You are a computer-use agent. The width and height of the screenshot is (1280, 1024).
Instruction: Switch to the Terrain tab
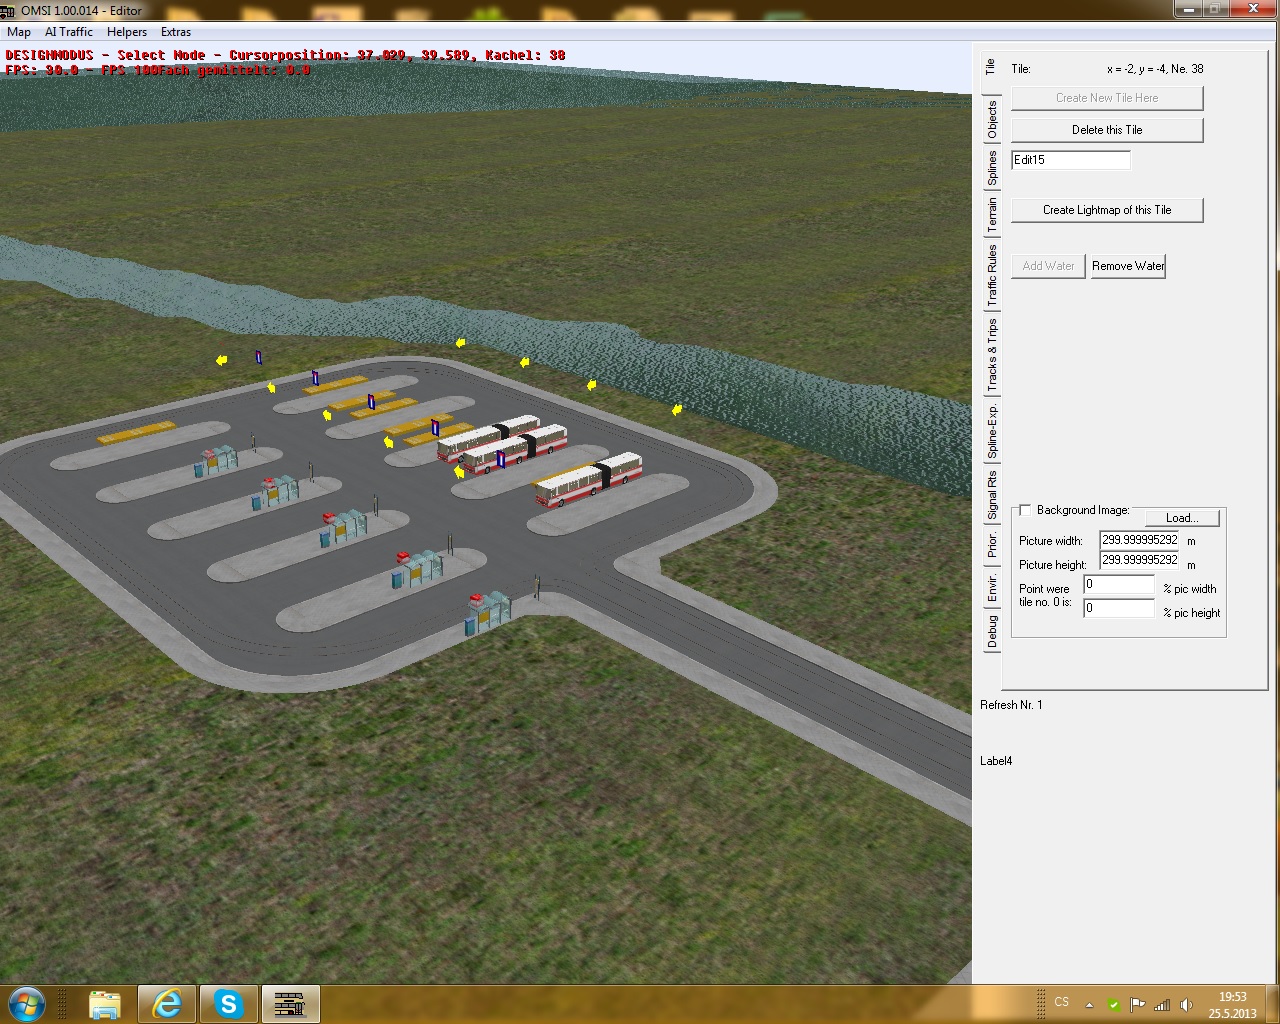(x=992, y=214)
